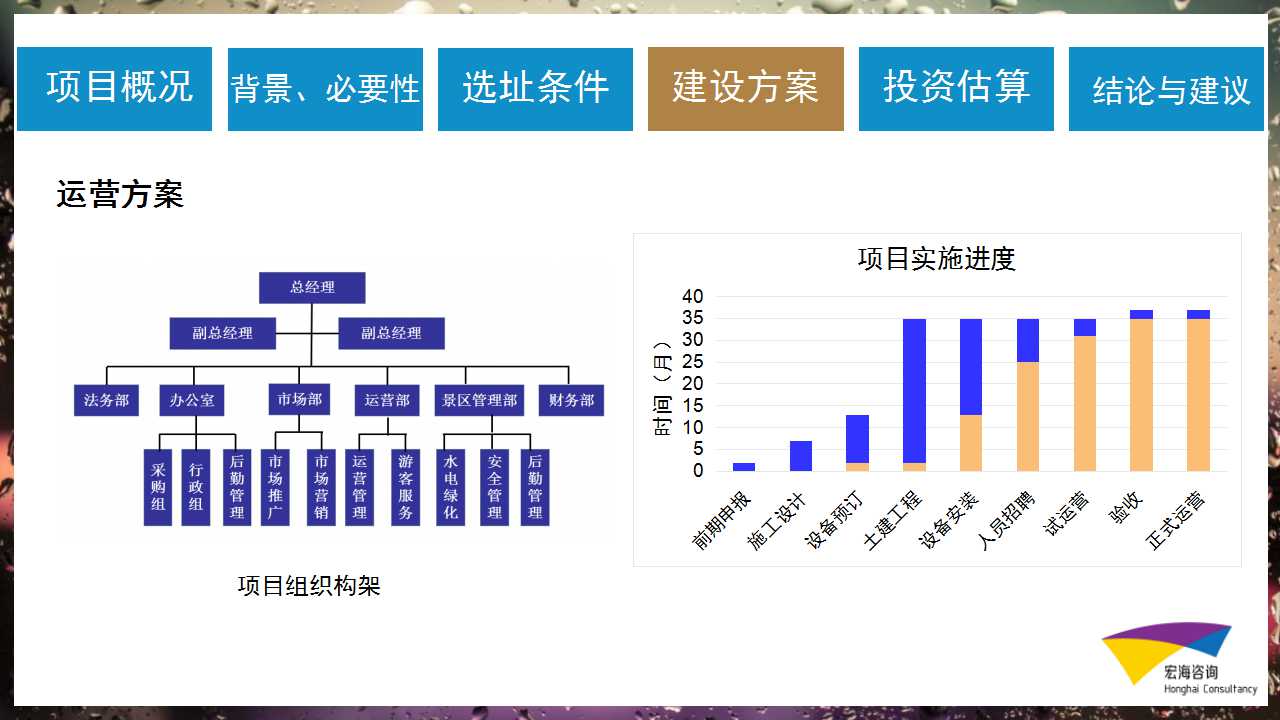1280x720 pixels.
Task: Click the 项目组织构架 caption
Action: (309, 586)
